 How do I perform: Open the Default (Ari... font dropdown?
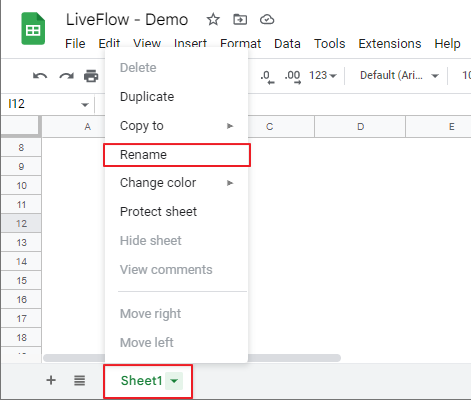pyautogui.click(x=399, y=76)
